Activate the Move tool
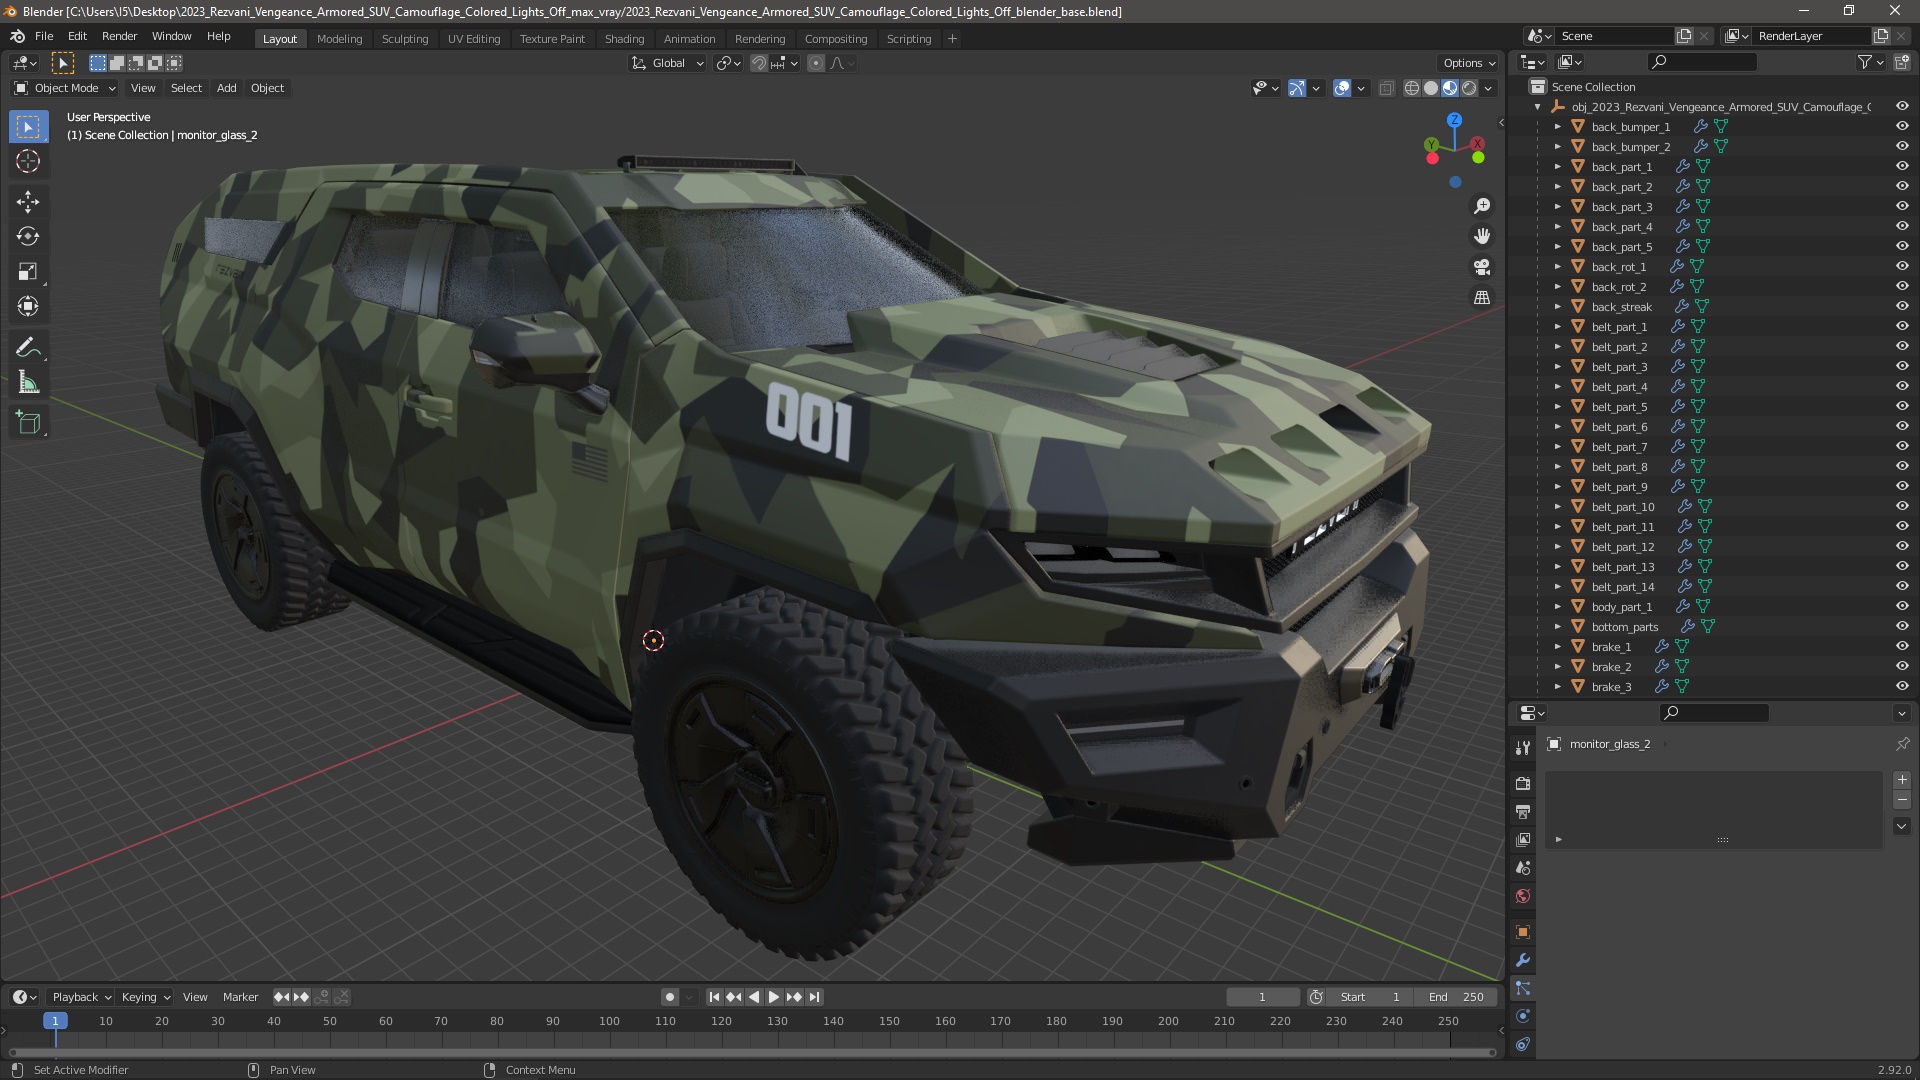This screenshot has height=1080, width=1920. coord(28,202)
